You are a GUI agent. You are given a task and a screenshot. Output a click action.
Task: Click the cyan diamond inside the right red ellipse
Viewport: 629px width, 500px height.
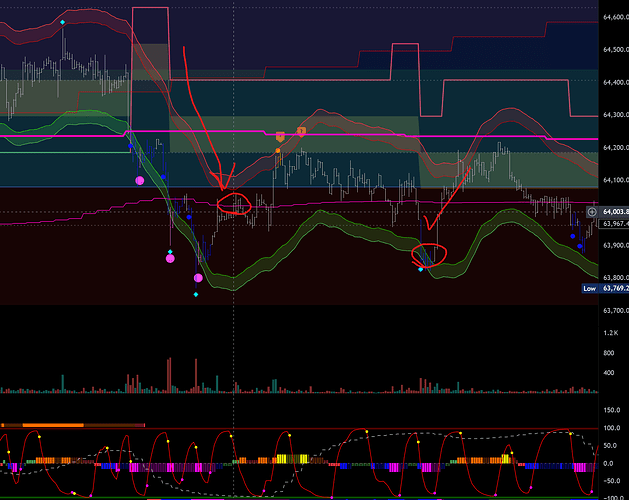[421, 270]
